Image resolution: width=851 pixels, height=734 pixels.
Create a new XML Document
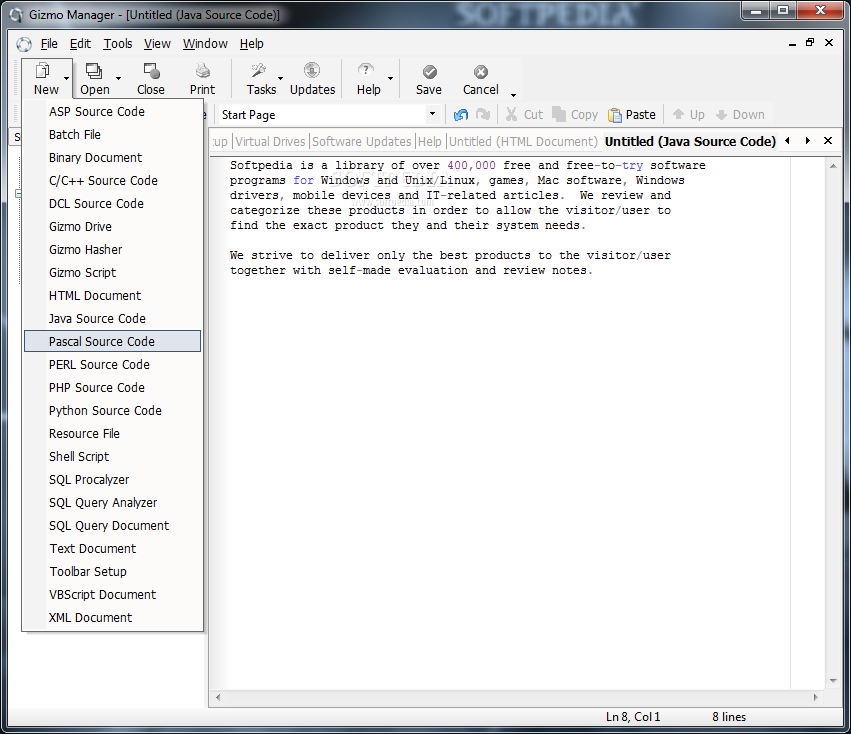(x=112, y=617)
